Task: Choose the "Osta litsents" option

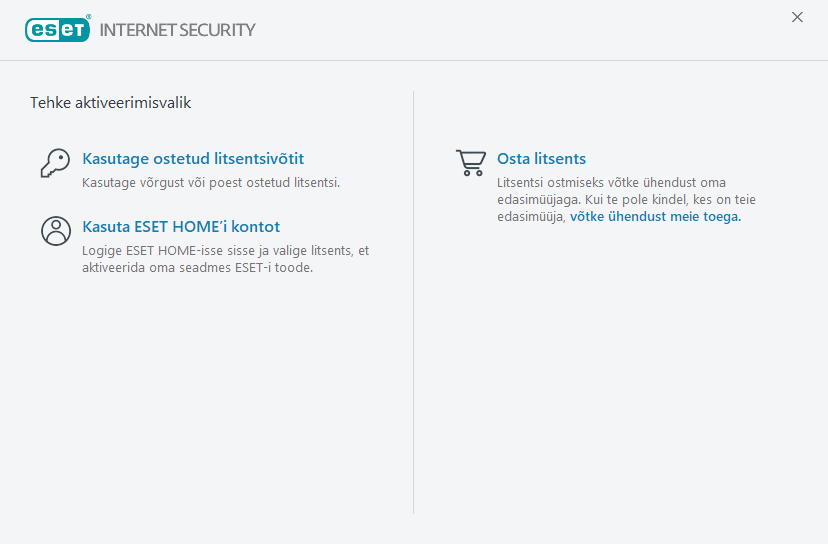Action: click(x=541, y=159)
